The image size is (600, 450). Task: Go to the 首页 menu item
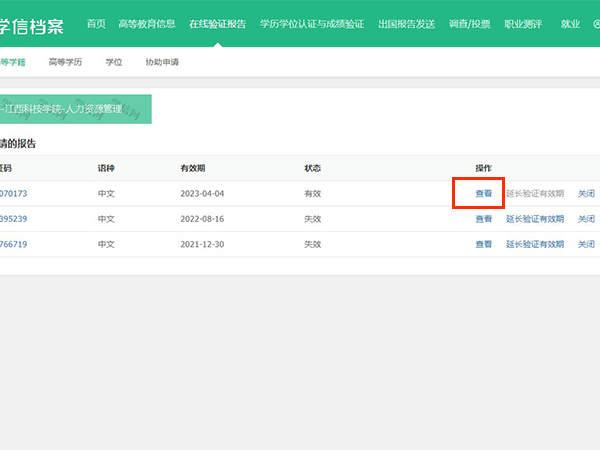tap(96, 23)
